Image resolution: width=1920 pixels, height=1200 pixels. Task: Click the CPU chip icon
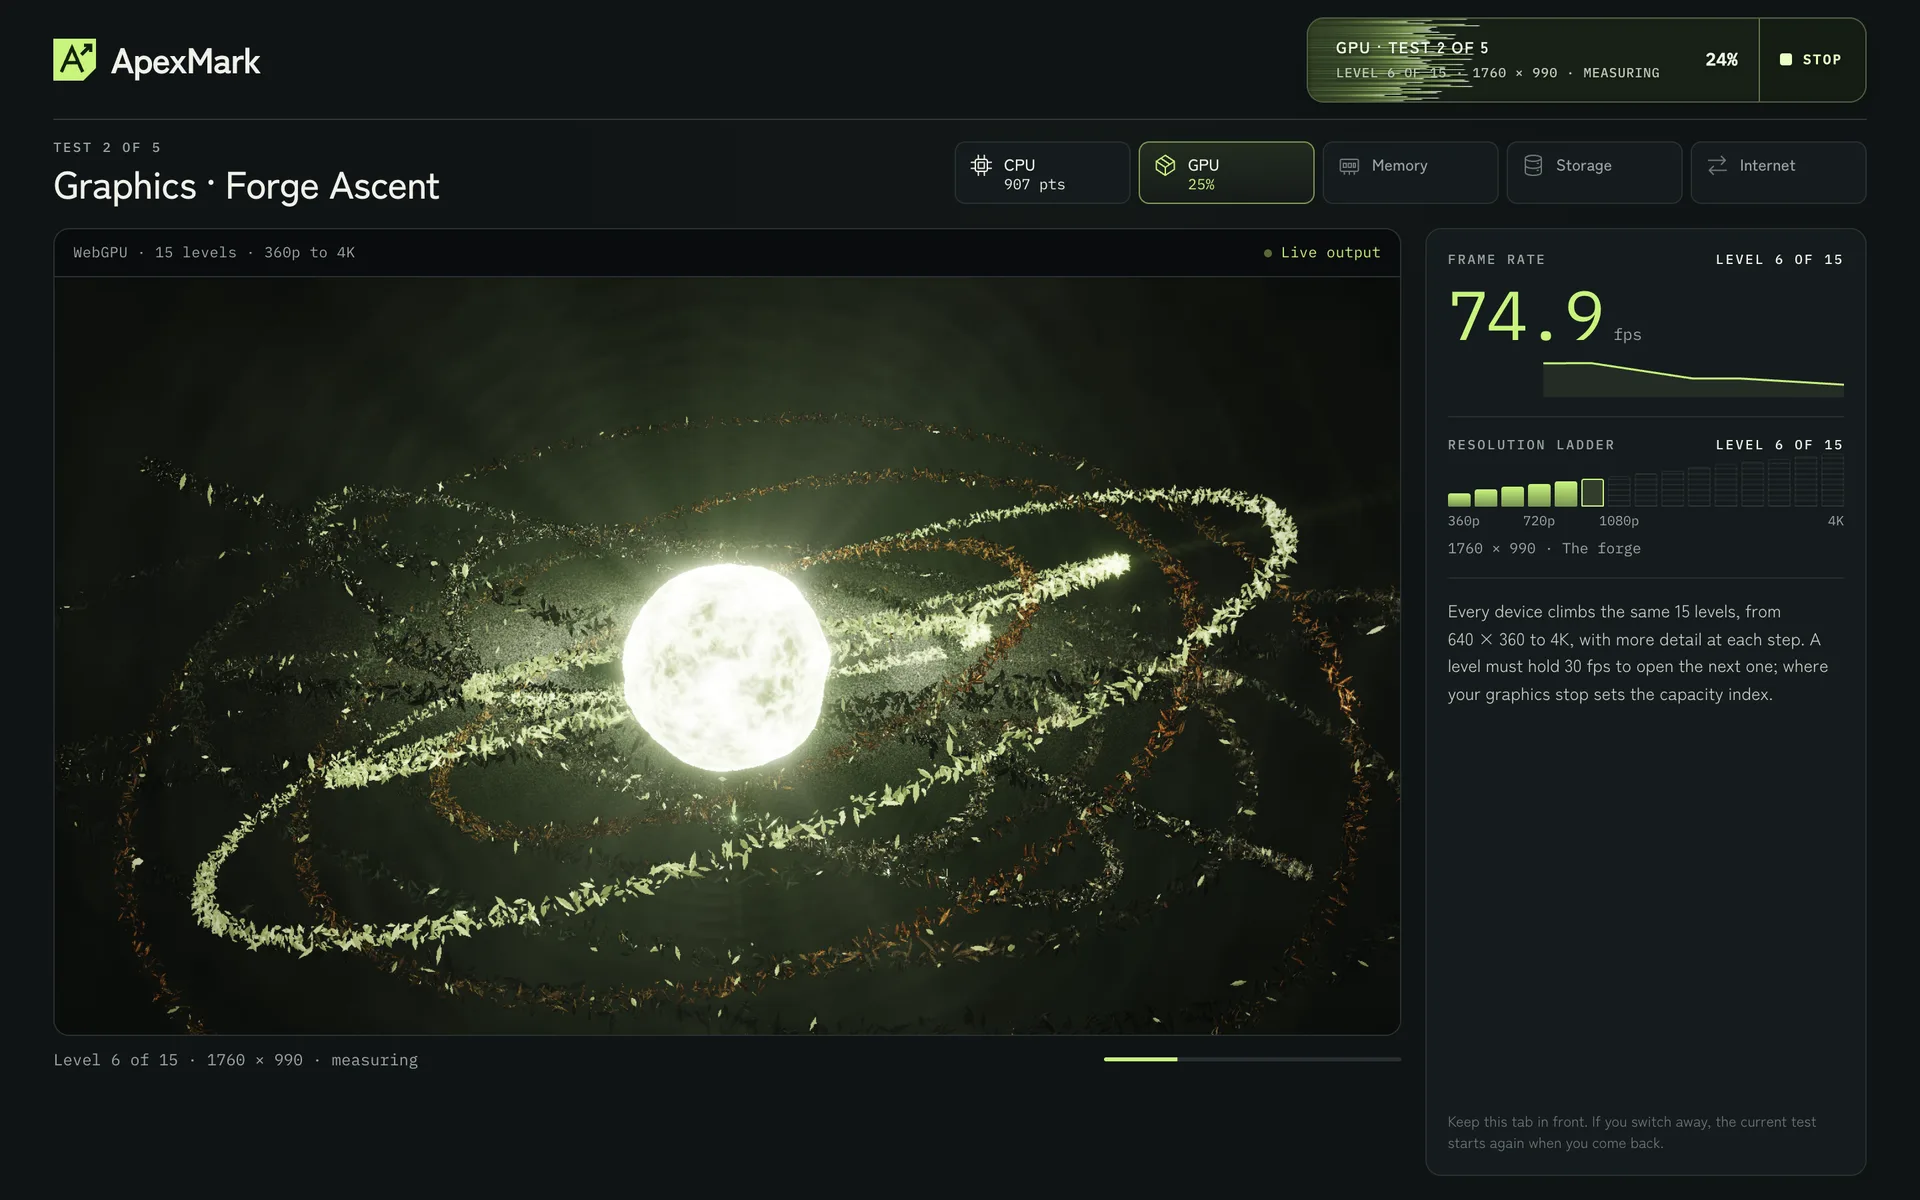[x=981, y=165]
